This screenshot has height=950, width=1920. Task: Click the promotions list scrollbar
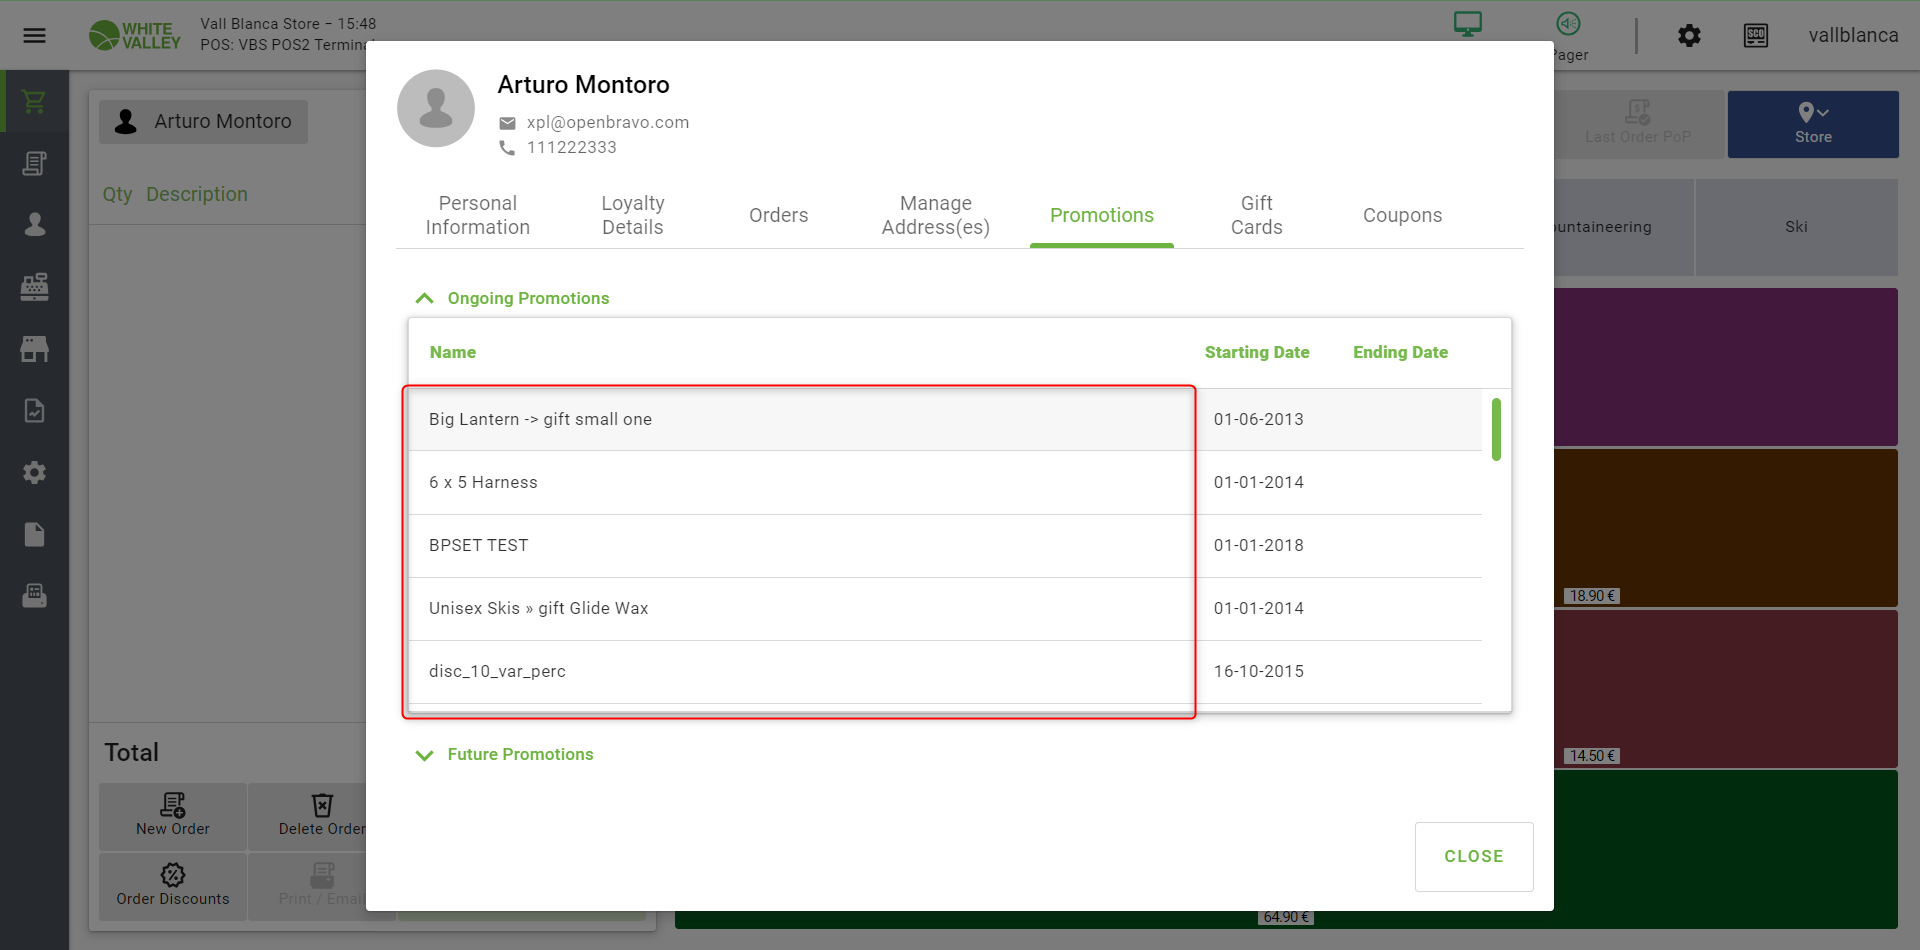point(1496,430)
